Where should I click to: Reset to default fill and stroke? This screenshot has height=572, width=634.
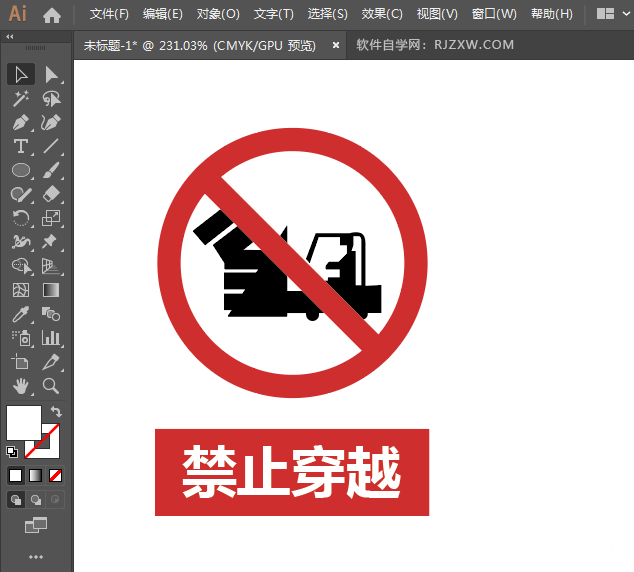pyautogui.click(x=12, y=452)
